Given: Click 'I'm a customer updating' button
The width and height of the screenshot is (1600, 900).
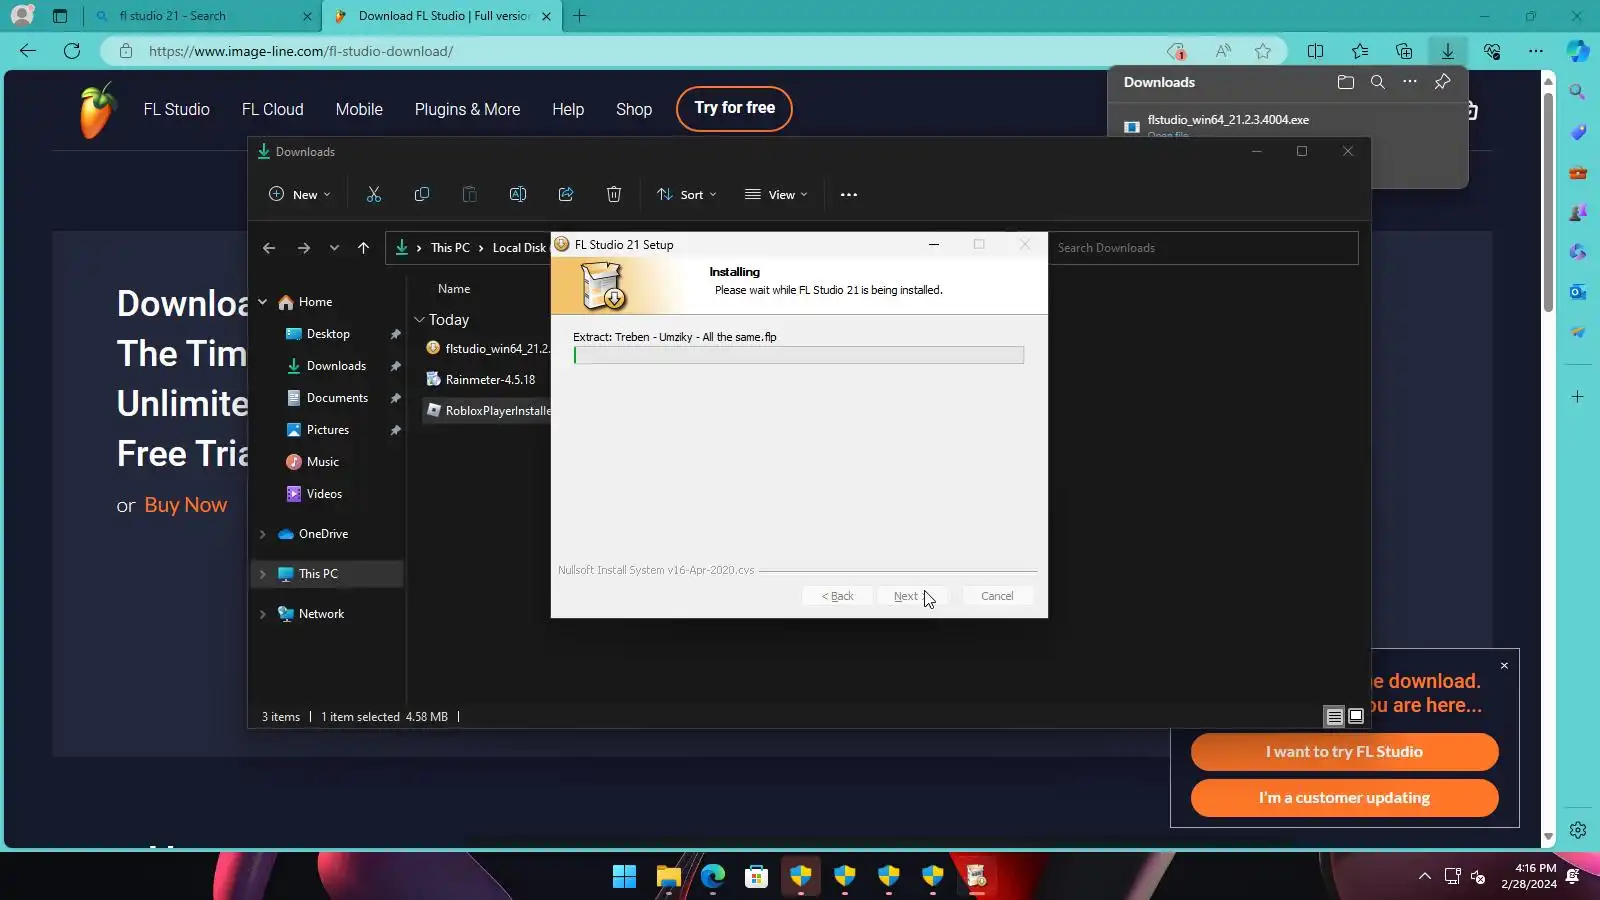Looking at the screenshot, I should tap(1344, 798).
